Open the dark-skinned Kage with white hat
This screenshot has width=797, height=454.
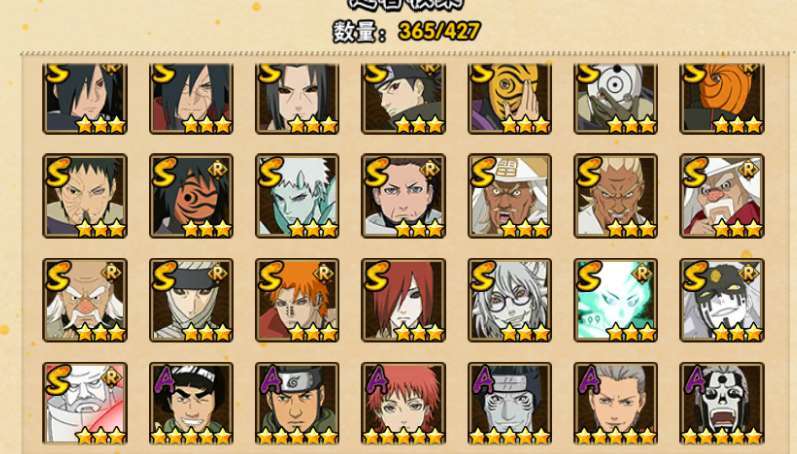510,196
